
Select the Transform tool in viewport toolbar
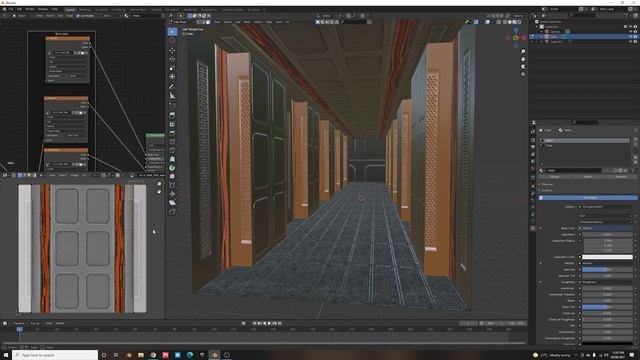172,77
